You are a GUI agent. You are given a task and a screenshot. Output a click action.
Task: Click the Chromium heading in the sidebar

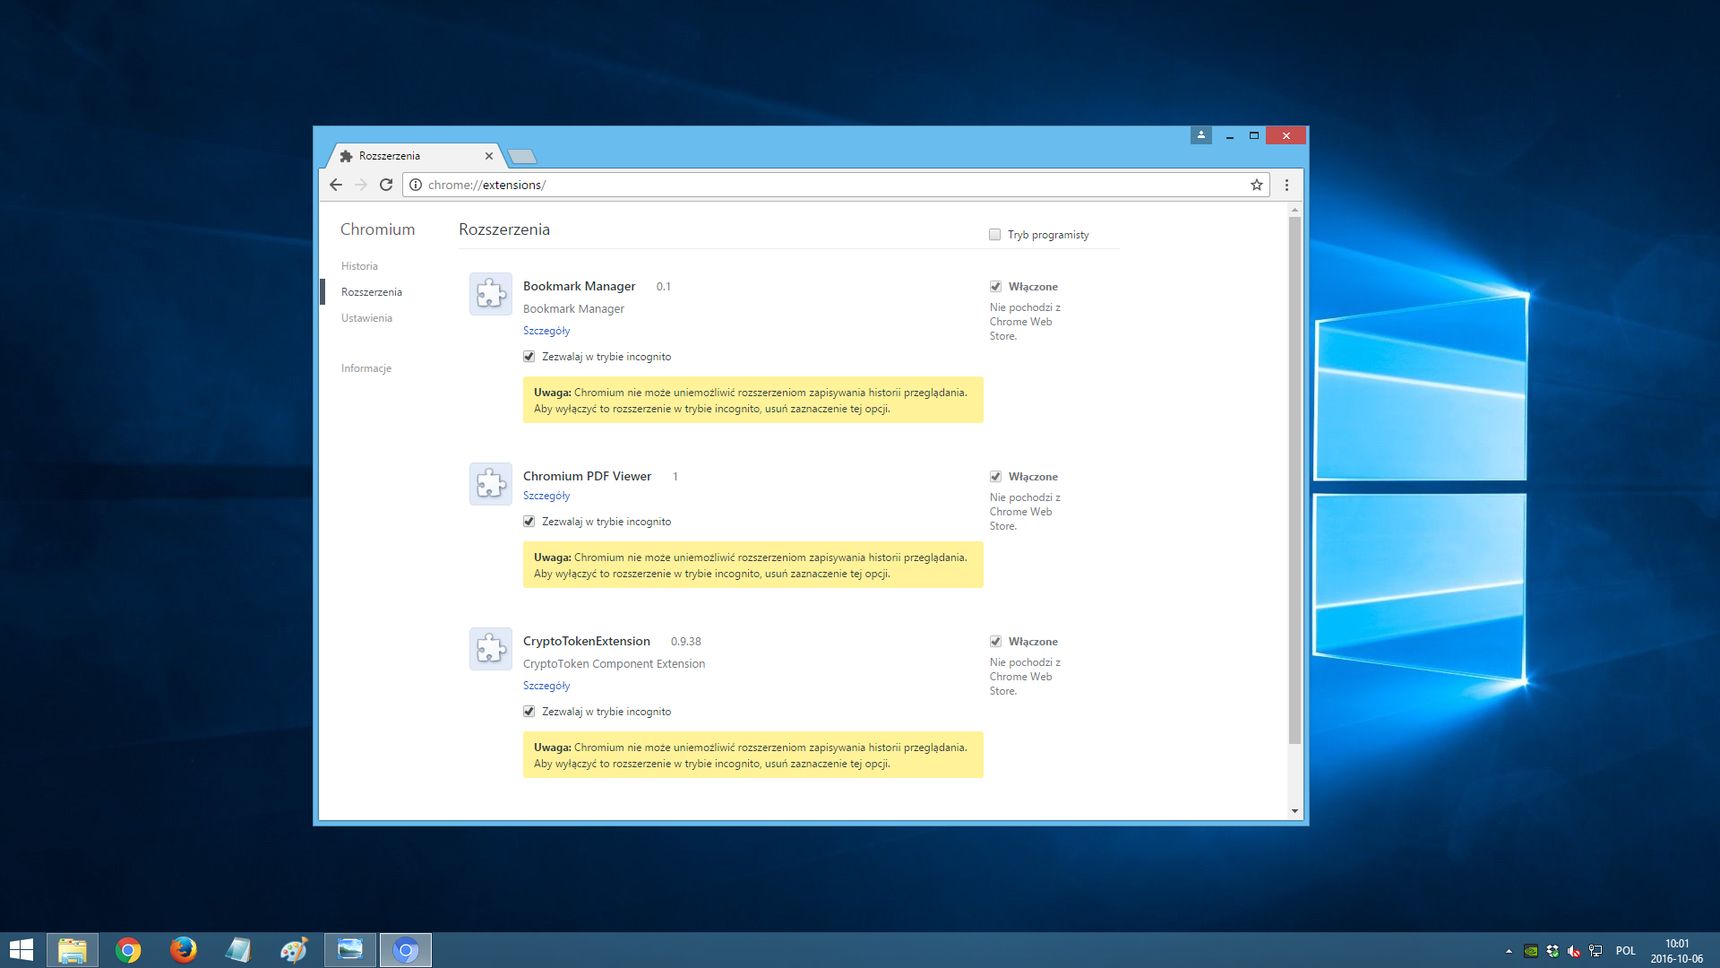[x=377, y=229]
